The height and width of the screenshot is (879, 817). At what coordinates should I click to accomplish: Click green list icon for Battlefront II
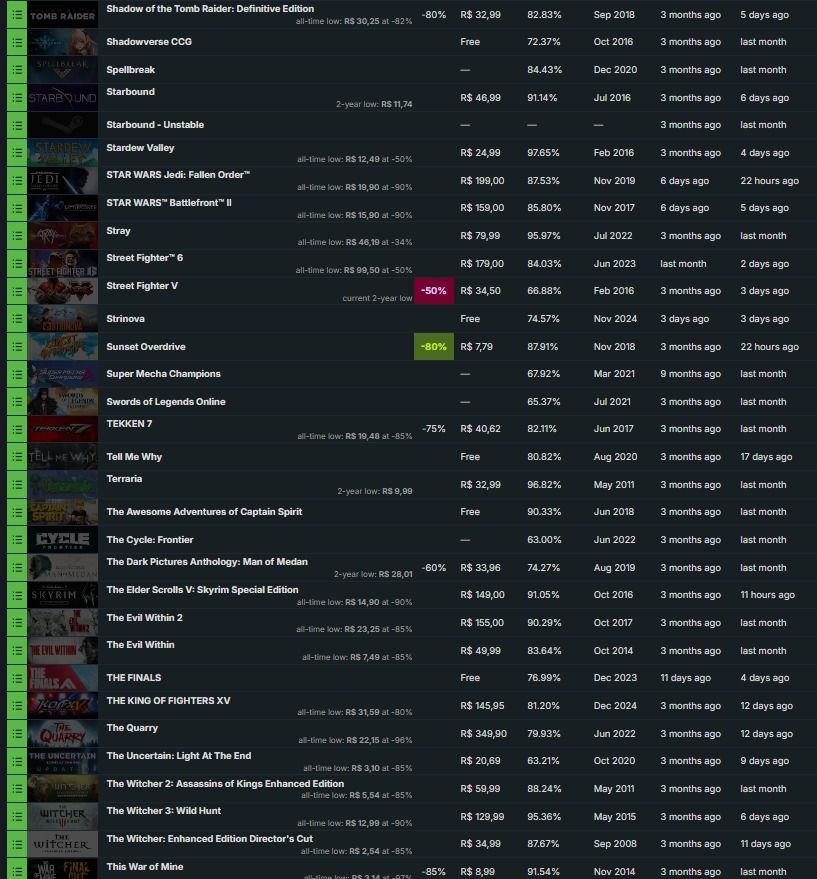click(17, 208)
